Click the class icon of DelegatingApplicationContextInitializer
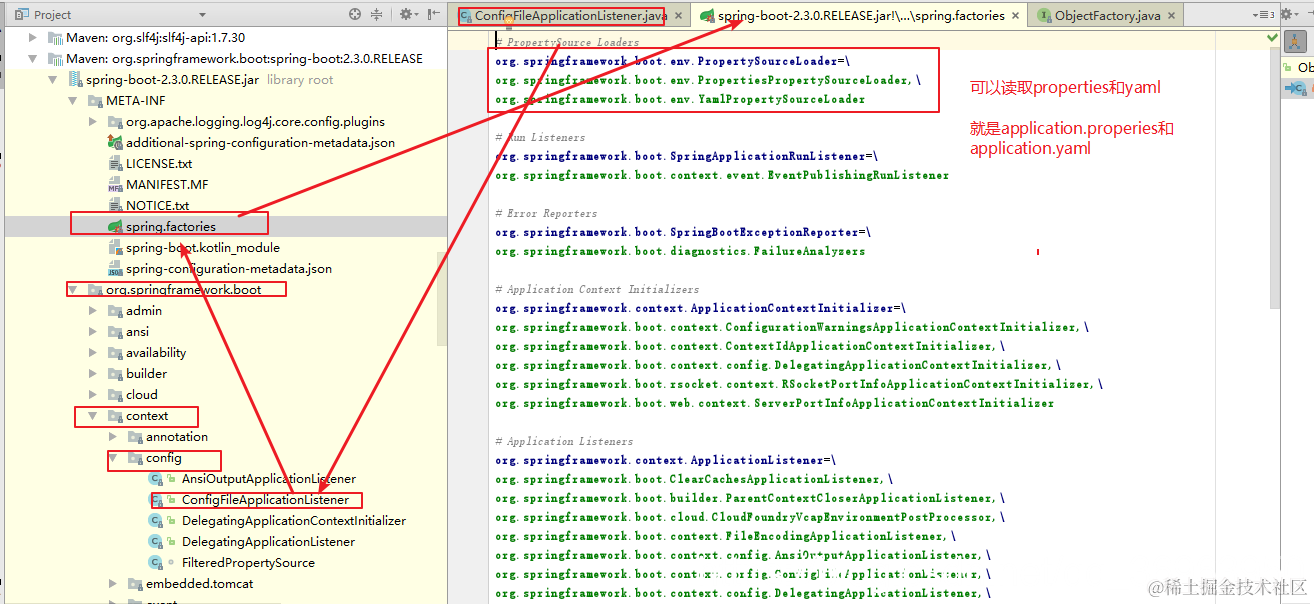This screenshot has height=604, width=1314. click(156, 520)
